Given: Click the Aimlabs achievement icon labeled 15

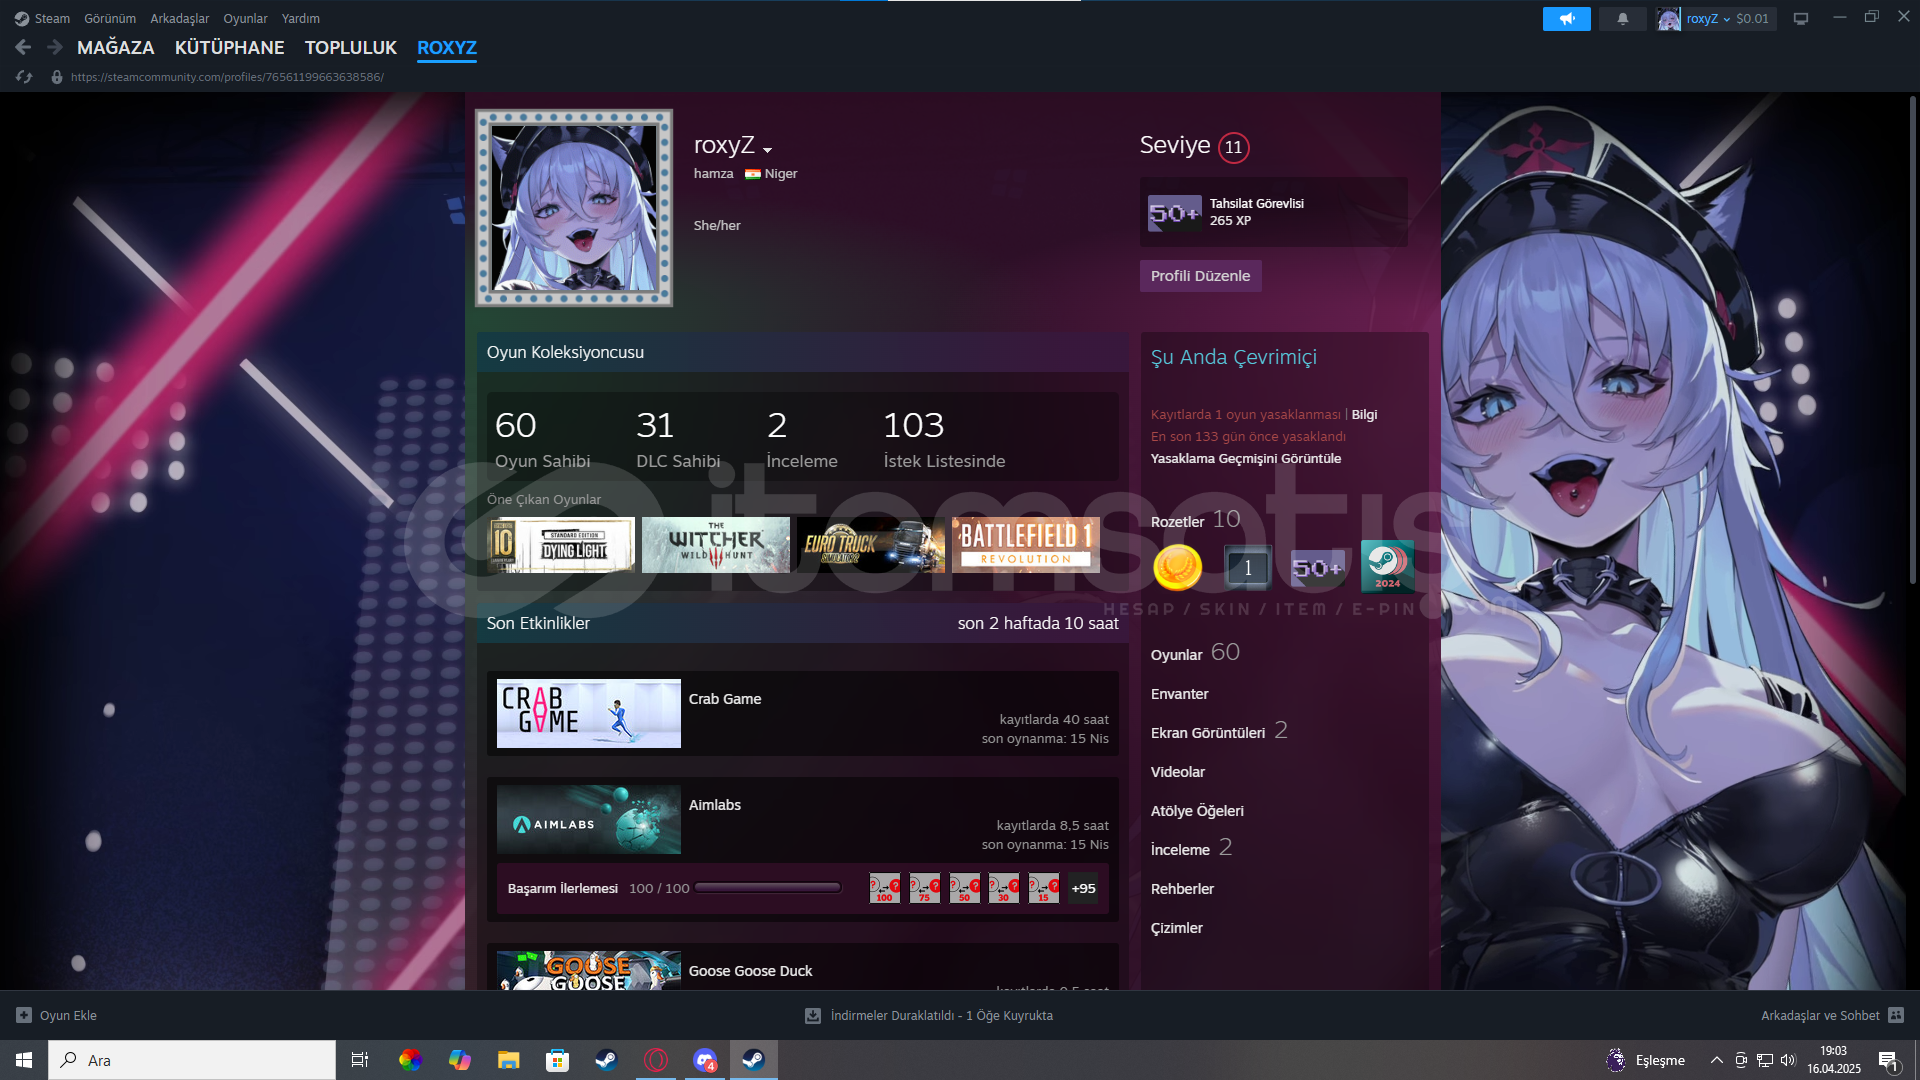Looking at the screenshot, I should [1044, 888].
